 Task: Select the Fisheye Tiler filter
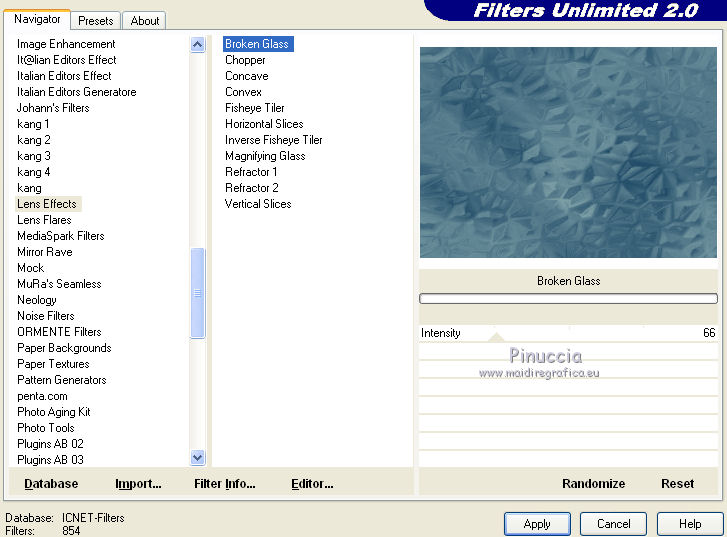point(255,108)
